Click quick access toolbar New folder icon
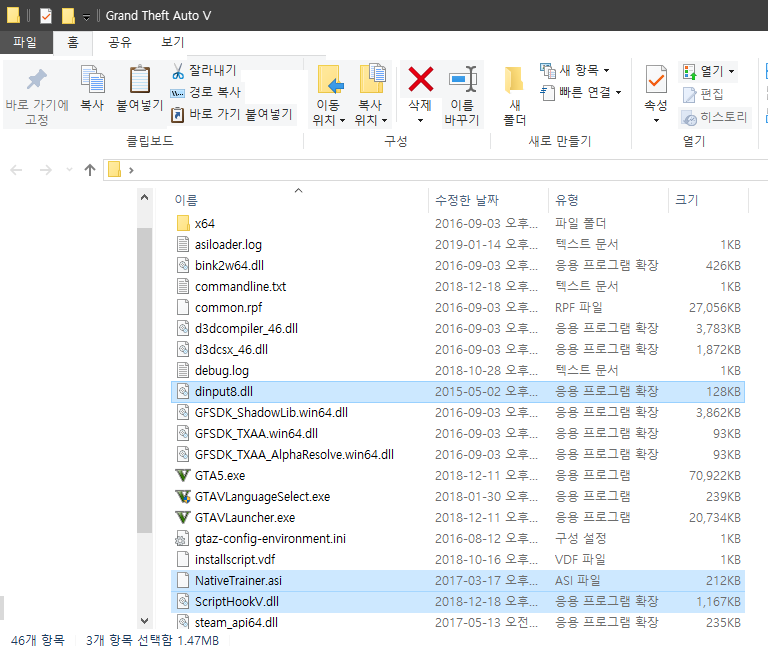This screenshot has height=651, width=768. tap(68, 16)
